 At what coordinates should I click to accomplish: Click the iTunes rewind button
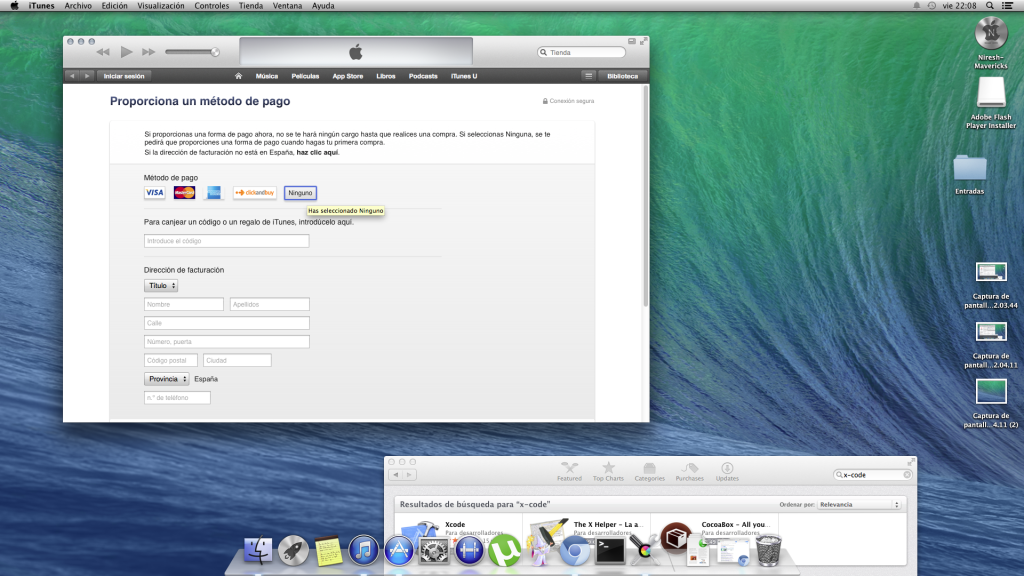coord(103,52)
